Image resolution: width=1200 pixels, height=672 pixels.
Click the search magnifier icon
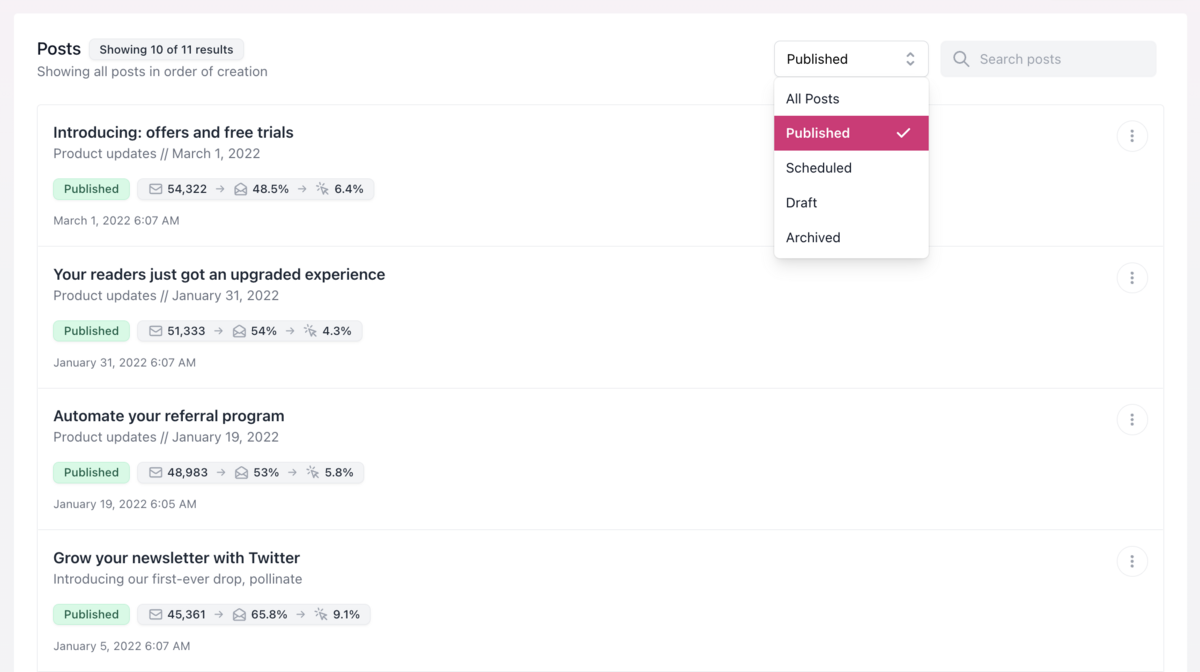pyautogui.click(x=960, y=59)
